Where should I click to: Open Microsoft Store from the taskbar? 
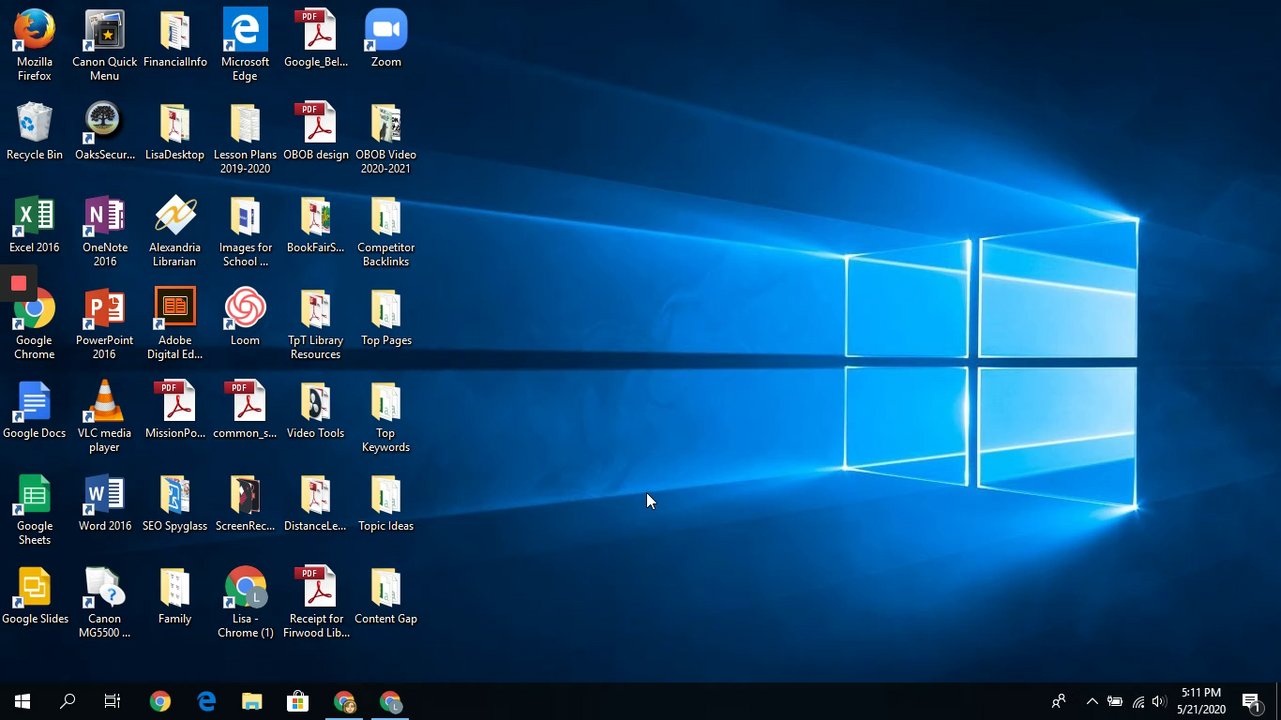(298, 701)
